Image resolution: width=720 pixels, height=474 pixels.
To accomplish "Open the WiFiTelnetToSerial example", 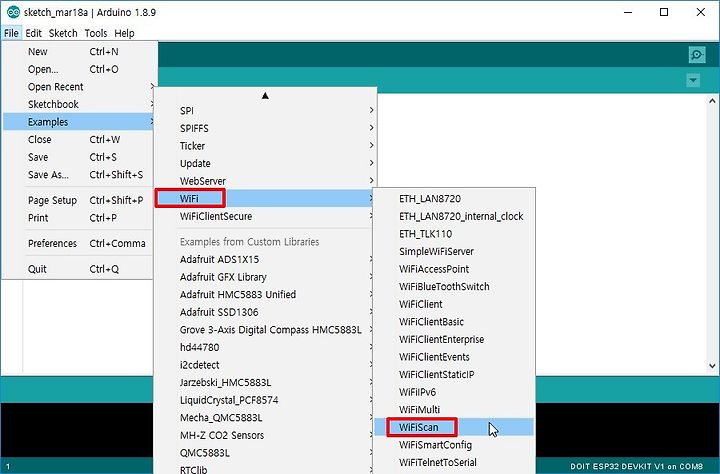I will [x=454, y=463].
